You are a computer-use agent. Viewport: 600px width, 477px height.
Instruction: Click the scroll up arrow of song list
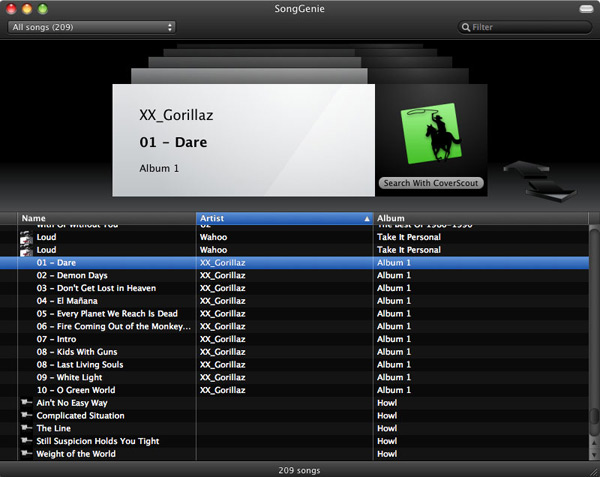pyautogui.click(x=594, y=443)
